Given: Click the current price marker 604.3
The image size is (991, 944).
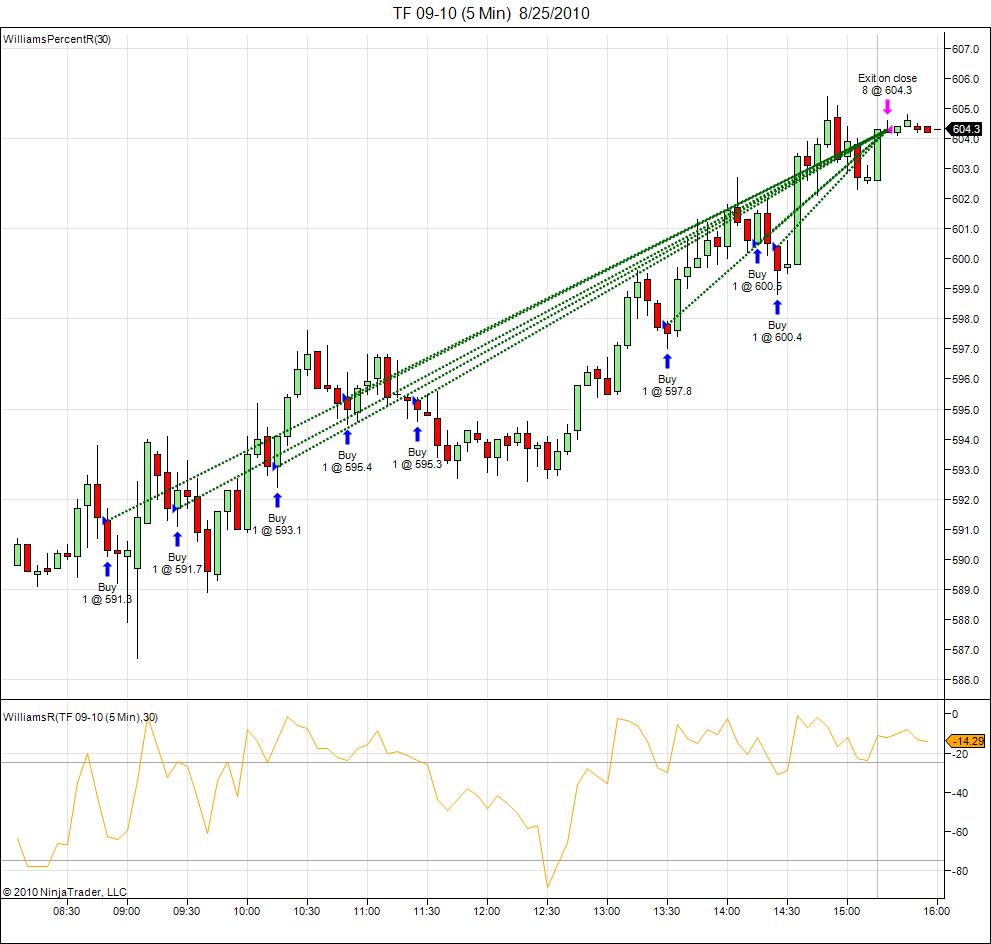Looking at the screenshot, I should point(963,129).
